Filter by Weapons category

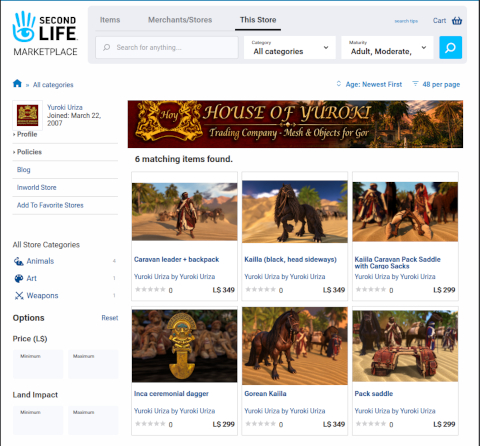pyautogui.click(x=42, y=296)
